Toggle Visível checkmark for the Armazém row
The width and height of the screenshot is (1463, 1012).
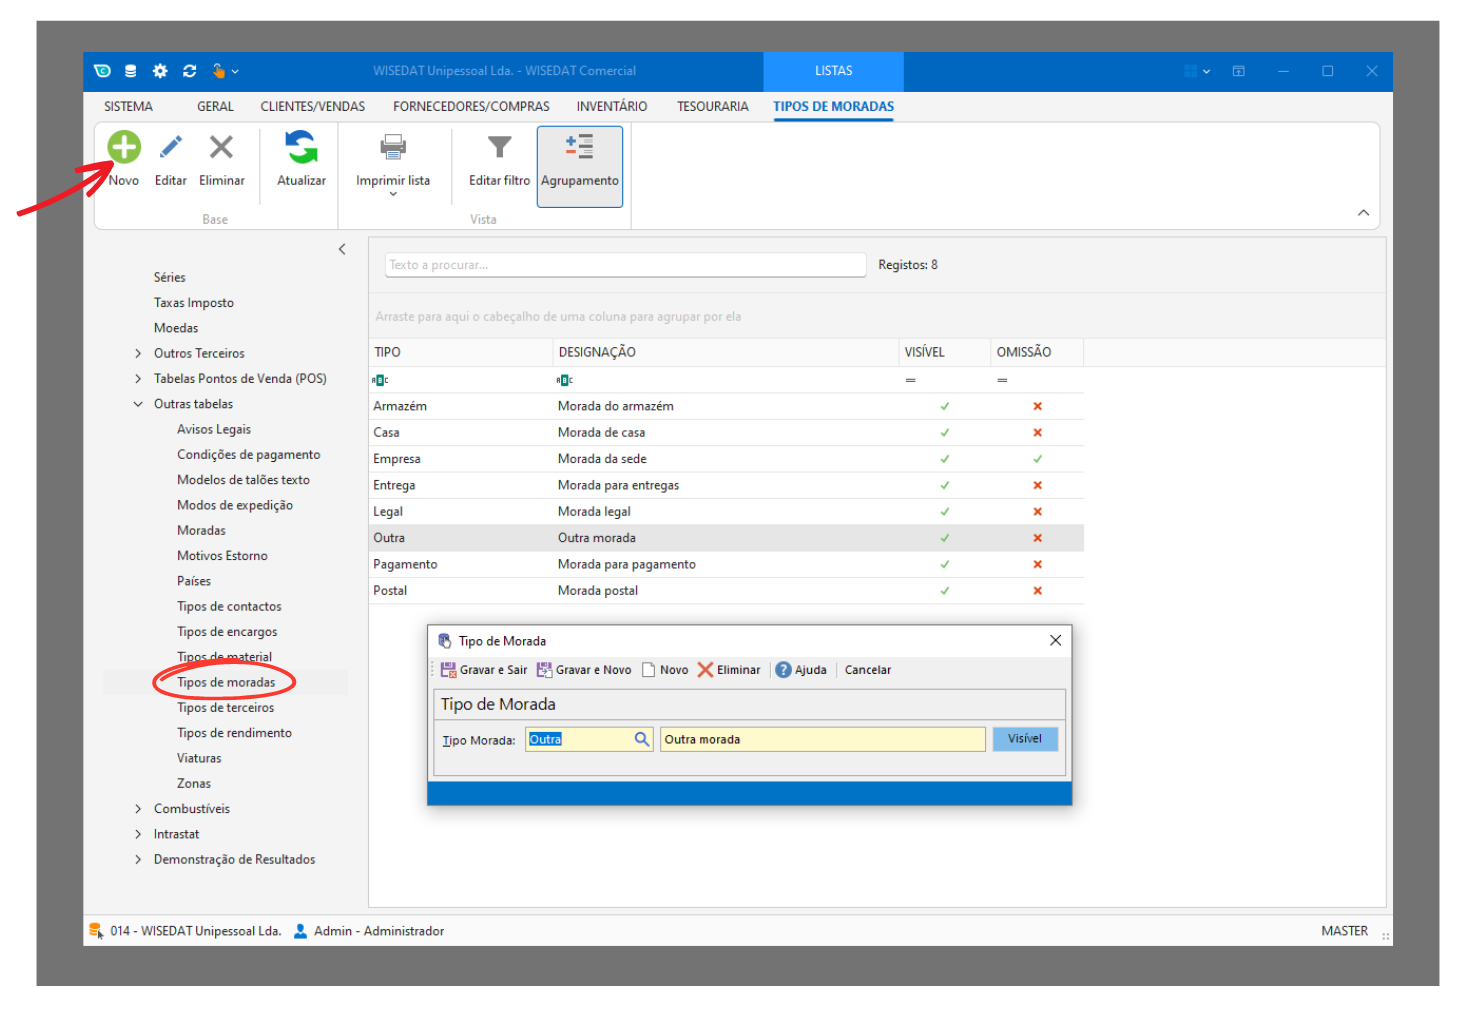(x=944, y=406)
